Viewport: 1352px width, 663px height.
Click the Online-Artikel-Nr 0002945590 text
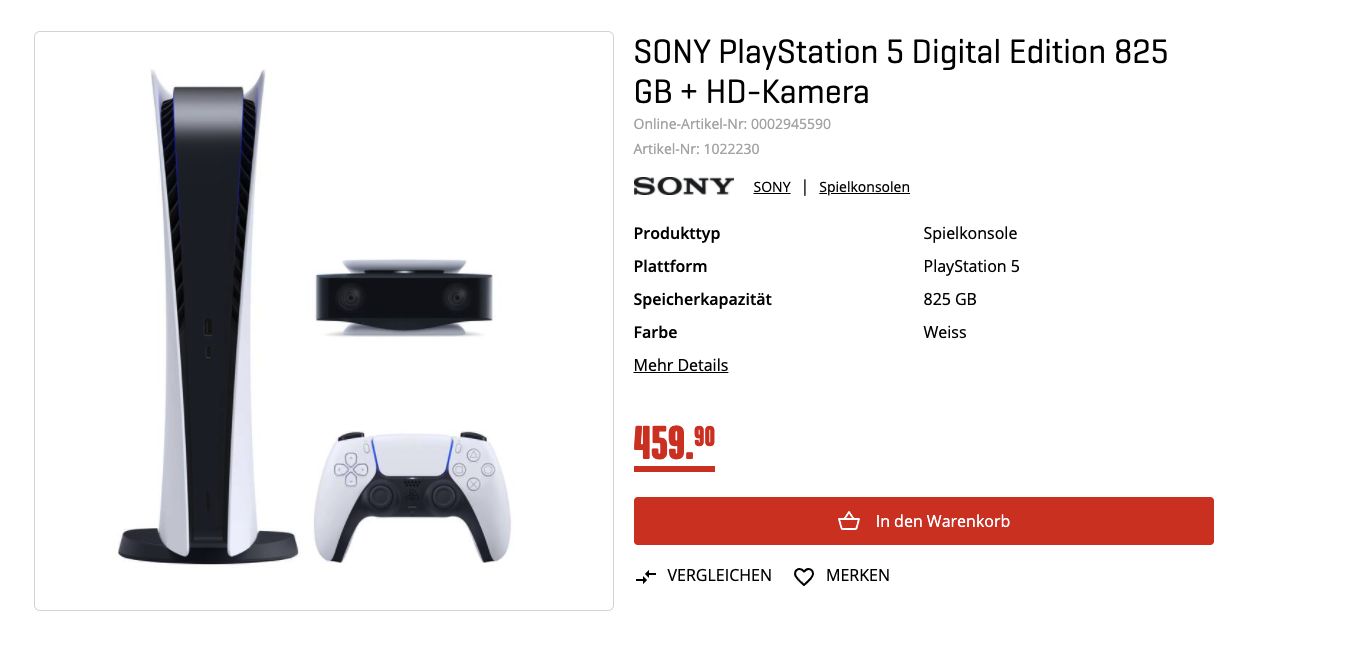click(732, 124)
